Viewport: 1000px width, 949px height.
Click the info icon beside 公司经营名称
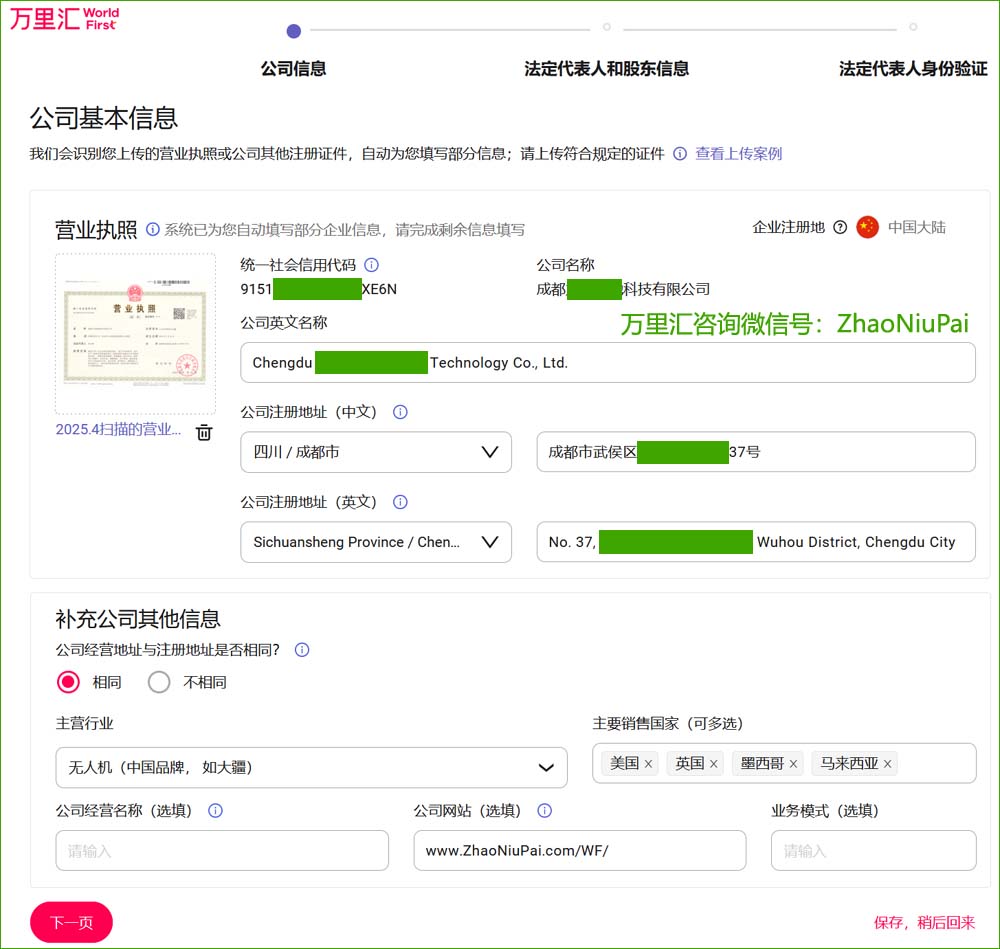click(x=214, y=811)
